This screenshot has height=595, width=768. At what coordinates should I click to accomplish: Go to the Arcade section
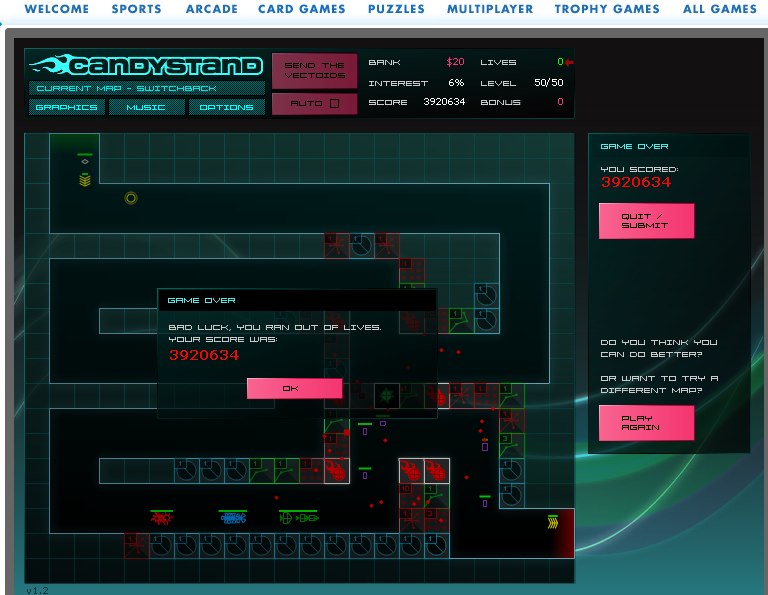[212, 9]
